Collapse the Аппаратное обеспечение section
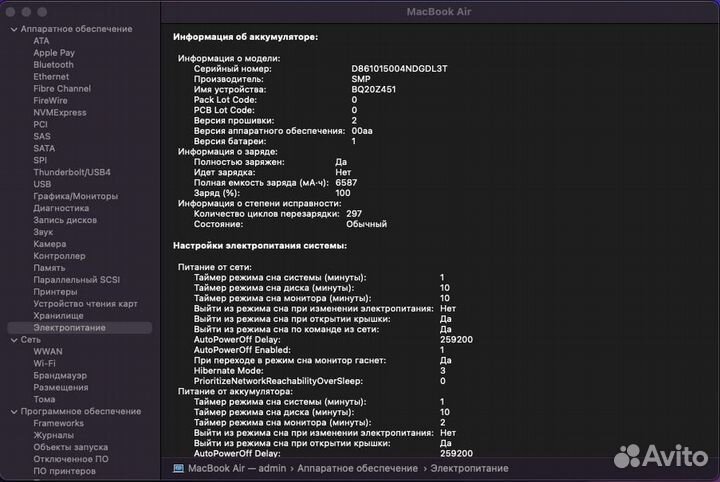The width and height of the screenshot is (720, 482). point(14,29)
